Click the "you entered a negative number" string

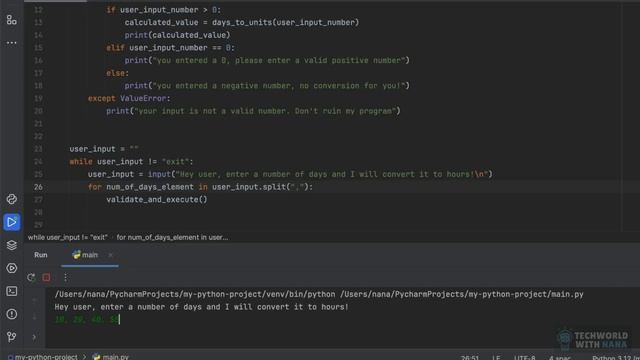pyautogui.click(x=278, y=86)
